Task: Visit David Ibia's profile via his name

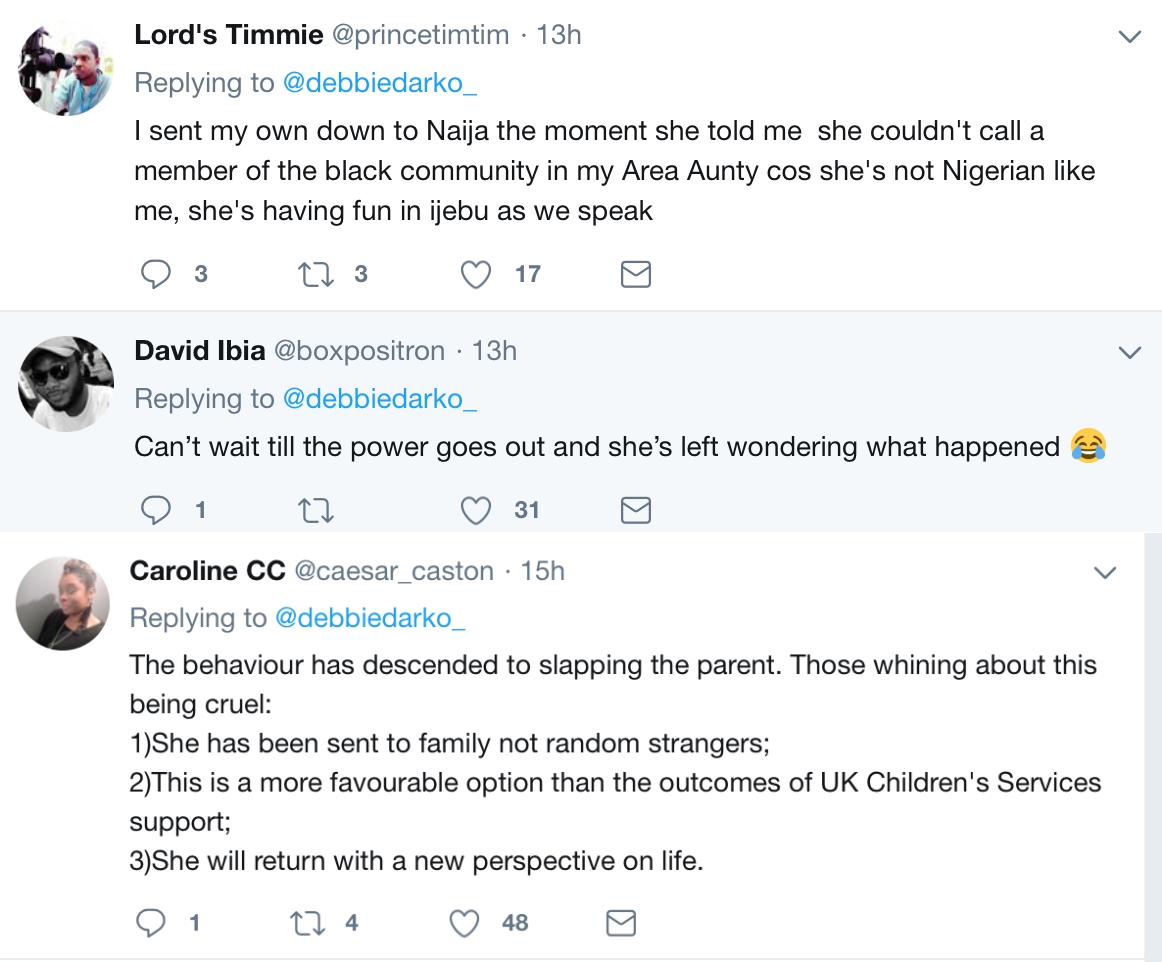Action: [199, 351]
